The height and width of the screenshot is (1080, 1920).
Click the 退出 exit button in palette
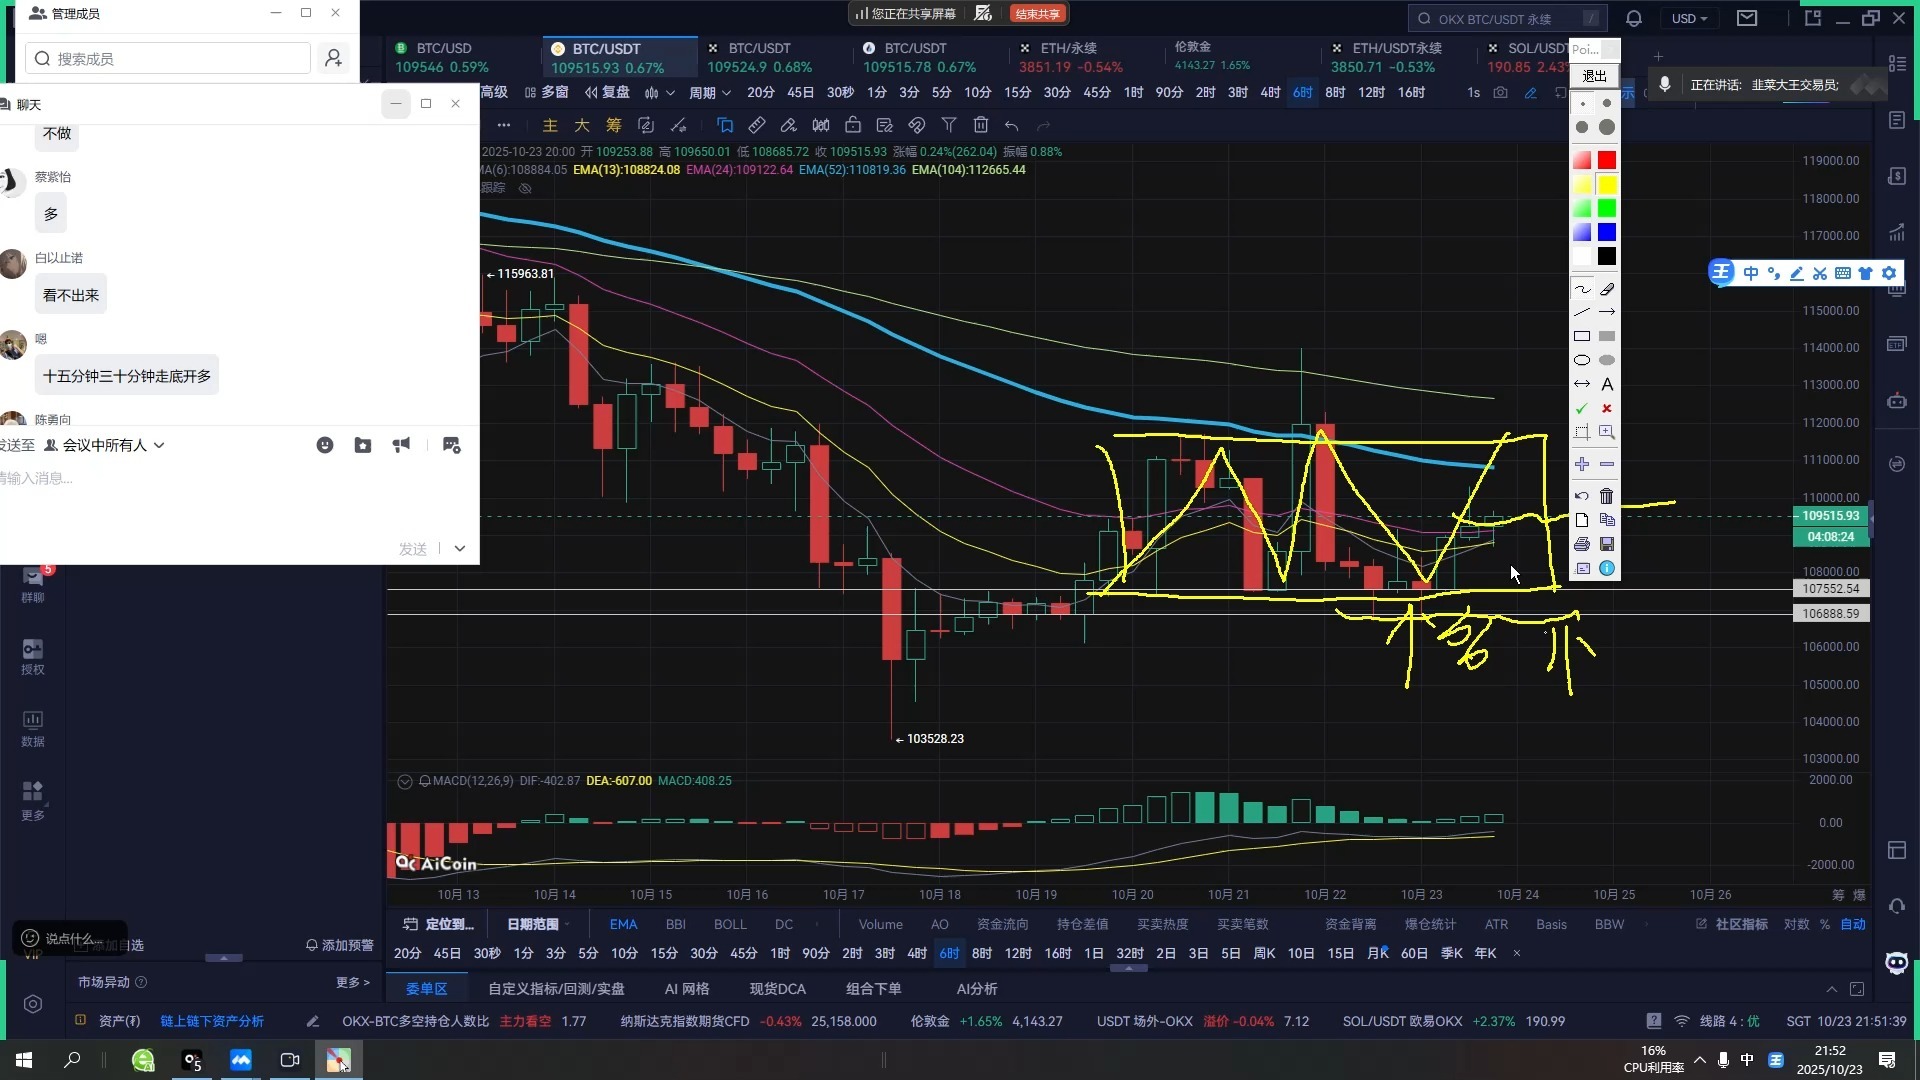tap(1594, 76)
